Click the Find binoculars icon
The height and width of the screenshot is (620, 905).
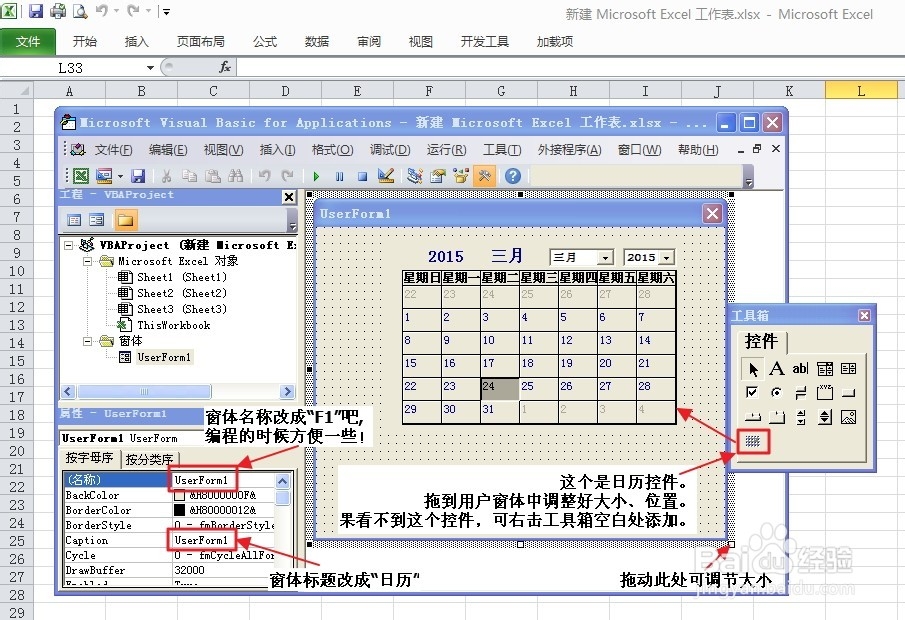[235, 176]
